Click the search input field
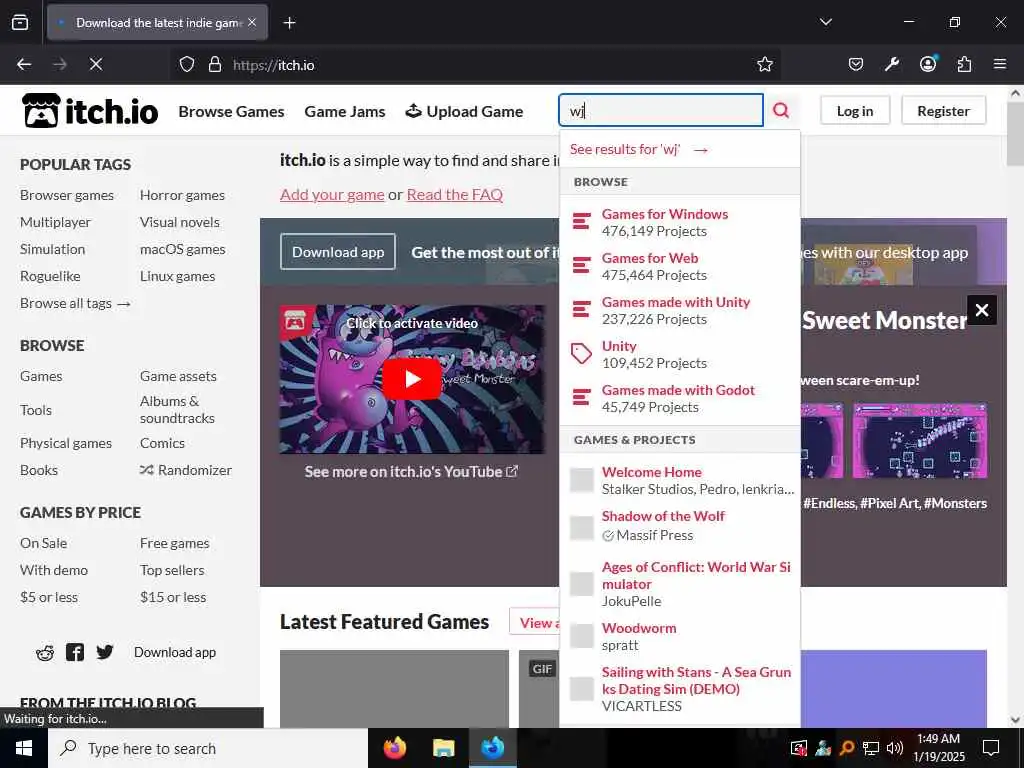 [660, 110]
